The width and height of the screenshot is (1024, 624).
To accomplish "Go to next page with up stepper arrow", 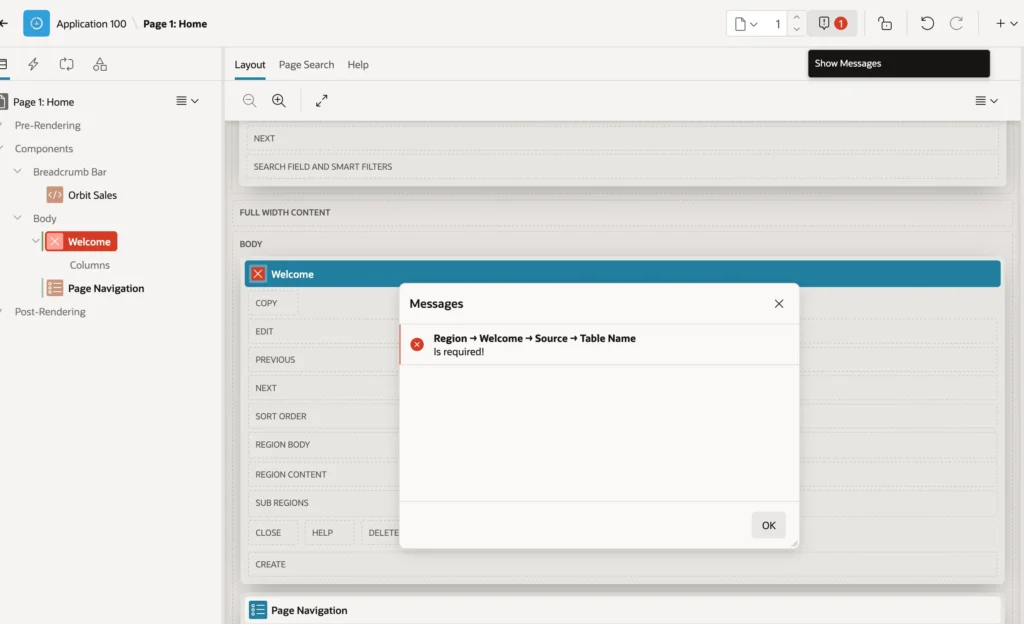I will pos(796,18).
